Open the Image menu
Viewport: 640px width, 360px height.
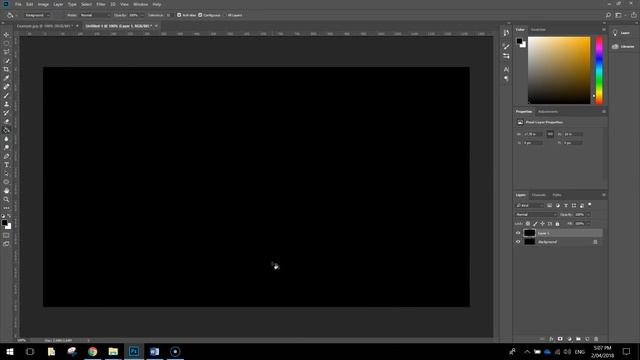point(43,4)
